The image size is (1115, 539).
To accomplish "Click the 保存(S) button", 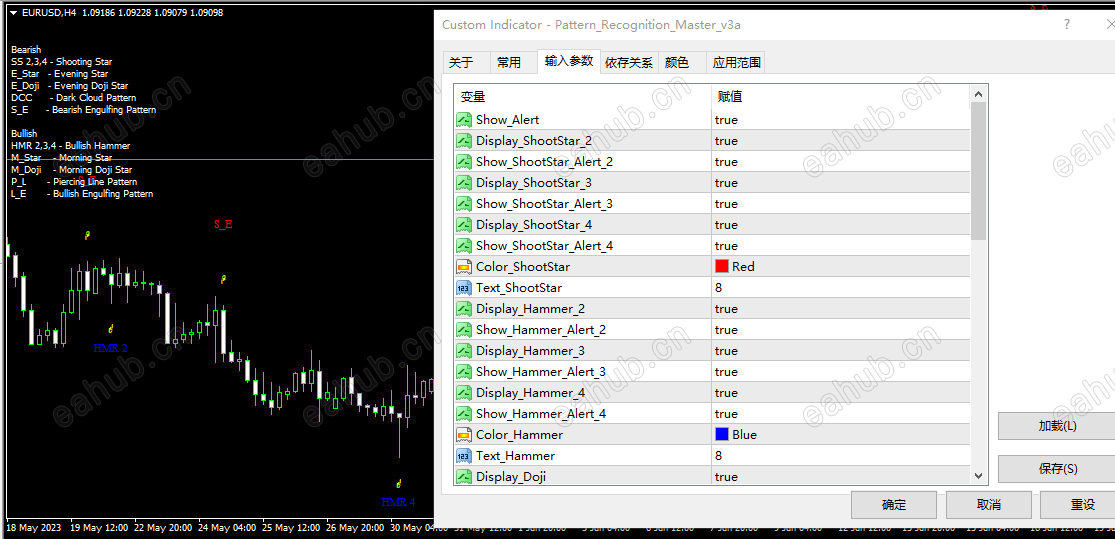I will pos(1057,469).
